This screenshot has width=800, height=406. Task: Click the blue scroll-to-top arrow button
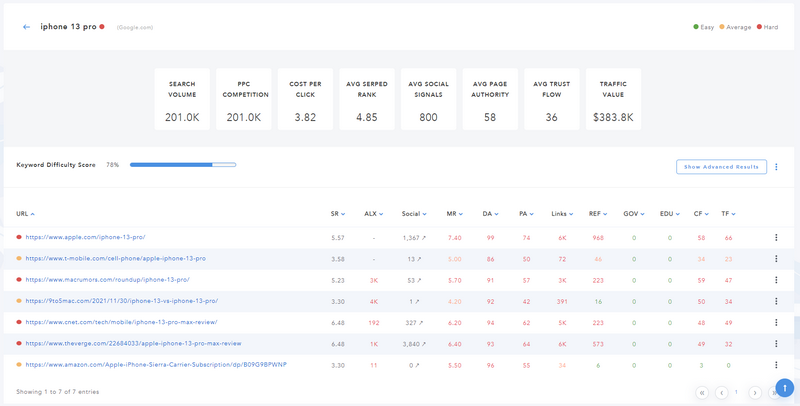click(785, 388)
